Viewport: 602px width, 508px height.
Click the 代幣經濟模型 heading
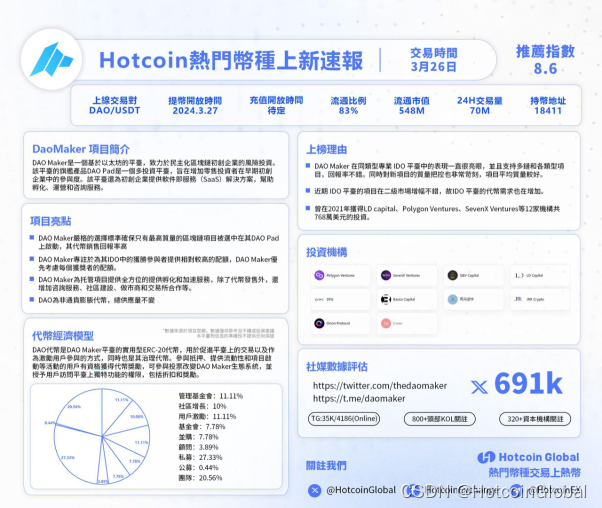click(63, 336)
